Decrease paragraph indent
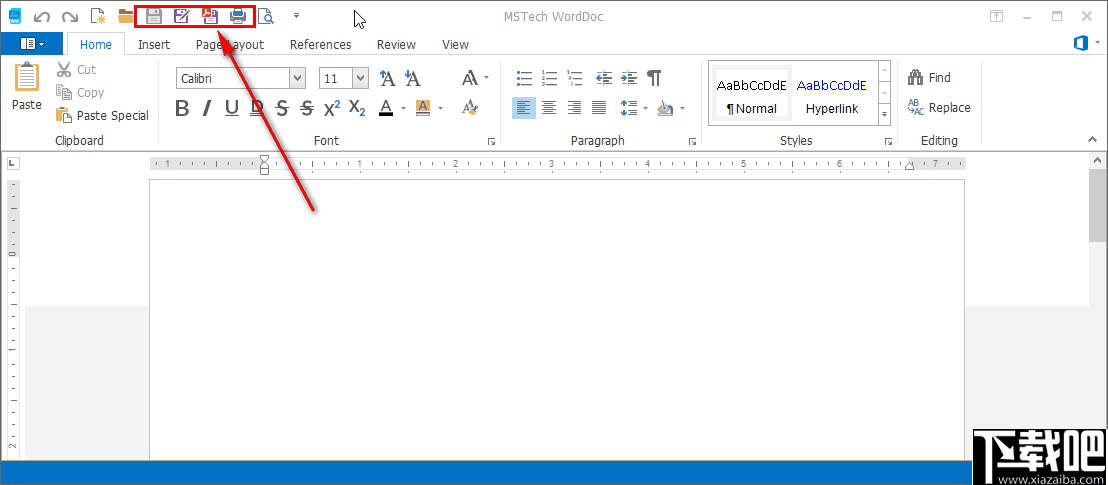Image resolution: width=1108 pixels, height=485 pixels. pyautogui.click(x=603, y=78)
